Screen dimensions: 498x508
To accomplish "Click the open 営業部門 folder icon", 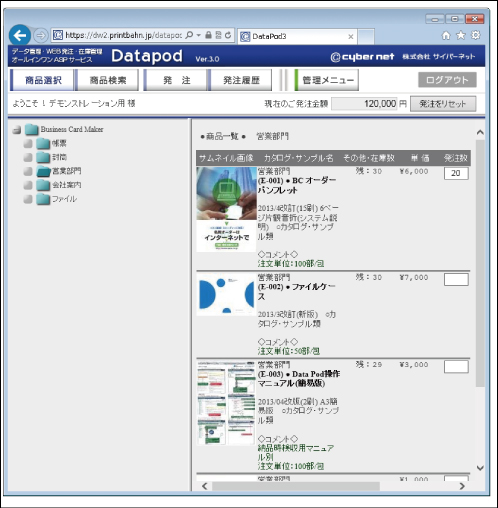I will coord(43,171).
